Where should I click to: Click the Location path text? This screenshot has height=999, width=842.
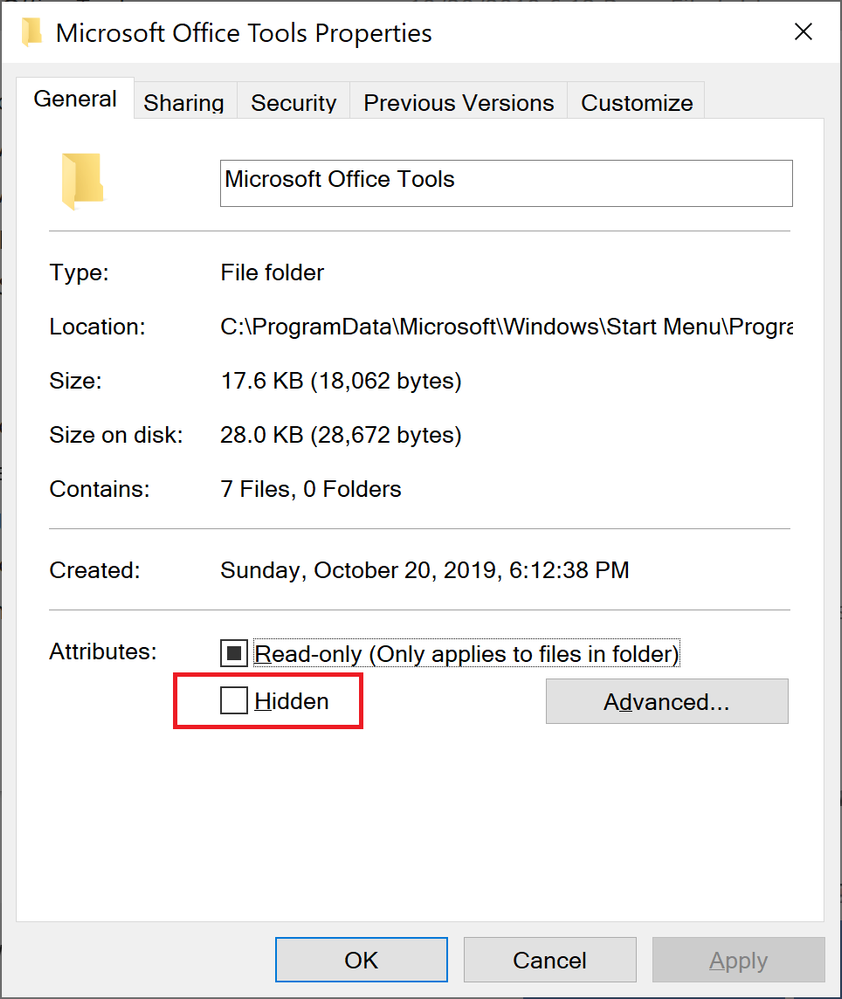pos(505,326)
